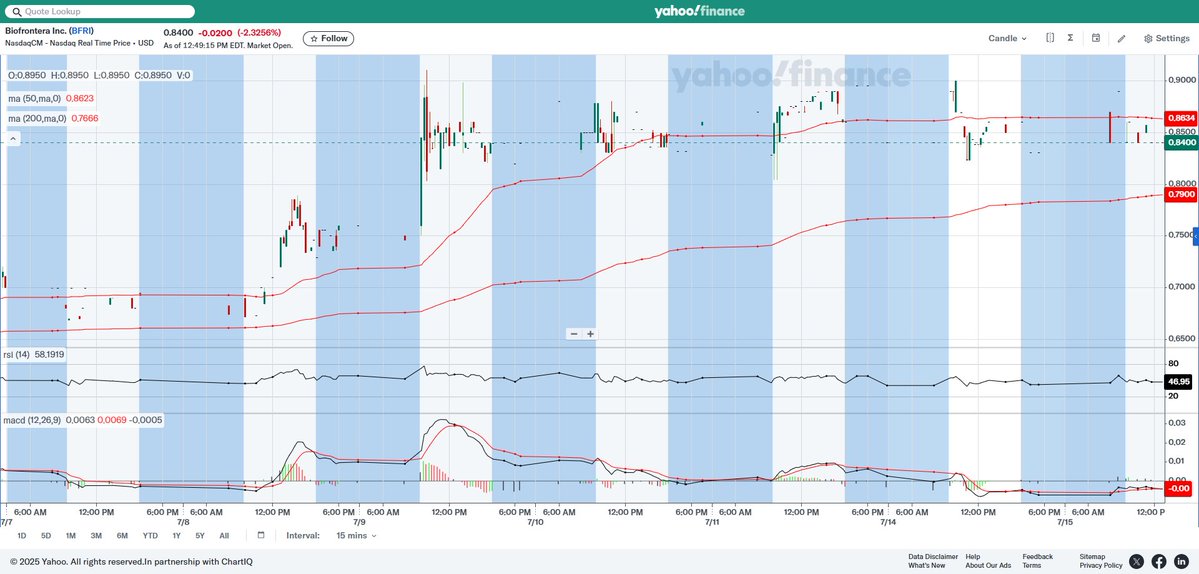
Task: Select the ma (200,ma,0) indicator label
Action: [37, 118]
